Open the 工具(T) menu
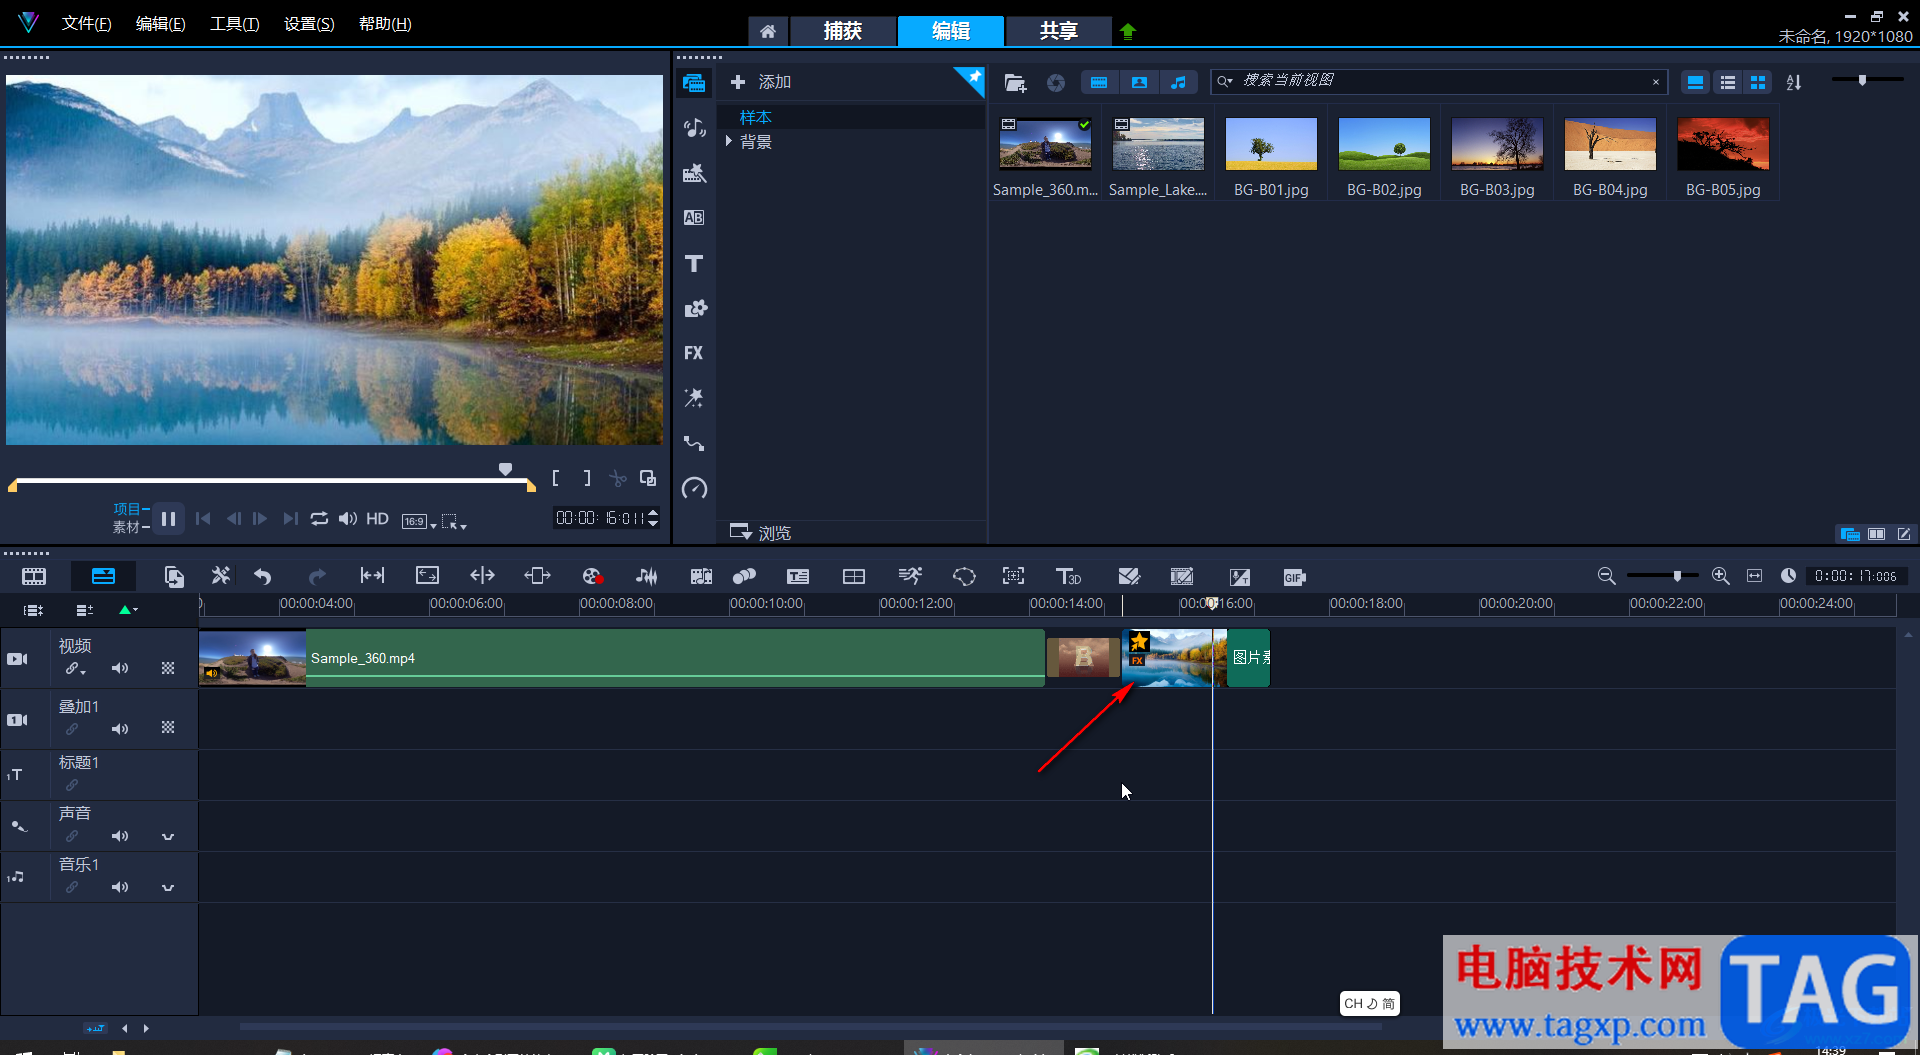This screenshot has width=1920, height=1055. [235, 24]
